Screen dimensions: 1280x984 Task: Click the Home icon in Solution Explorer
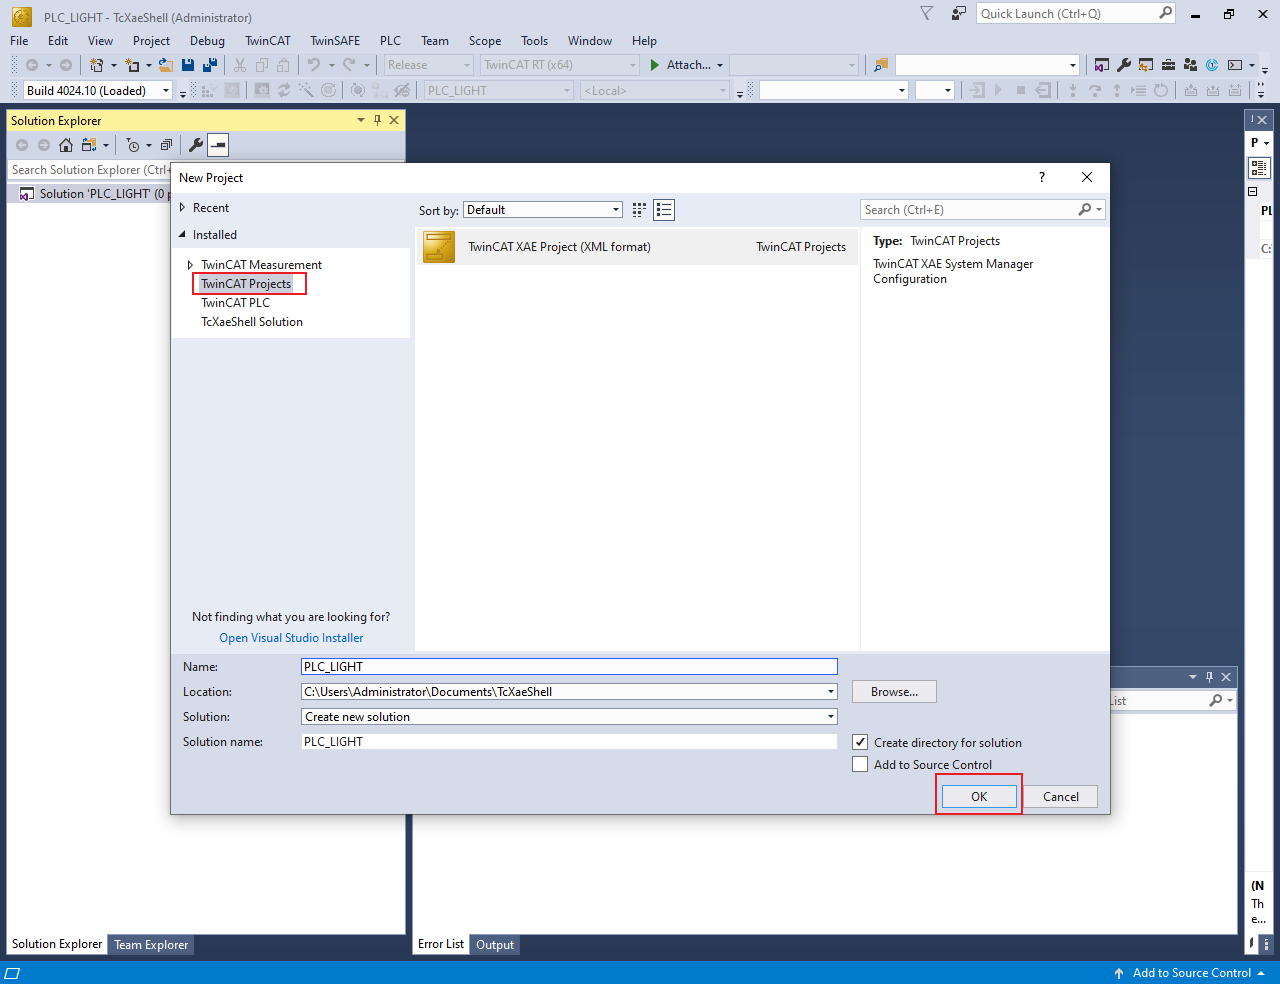pos(66,145)
